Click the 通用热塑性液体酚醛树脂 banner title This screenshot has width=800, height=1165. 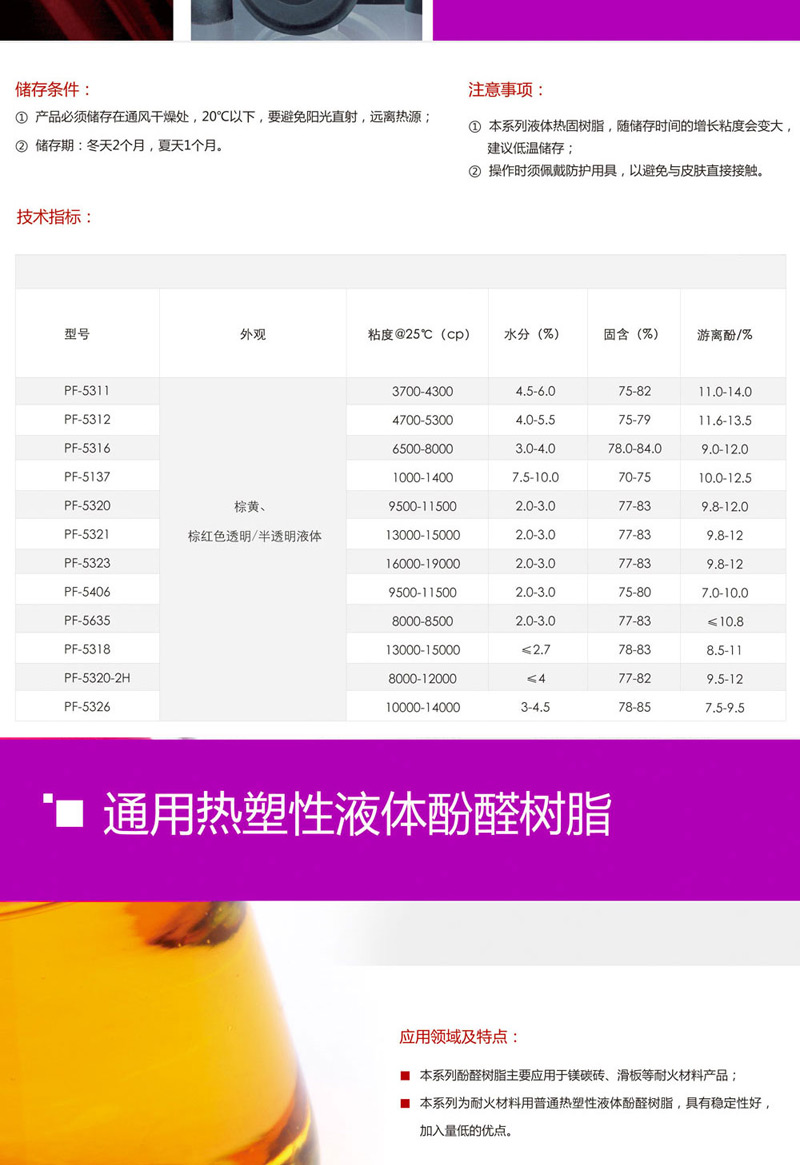pos(356,816)
